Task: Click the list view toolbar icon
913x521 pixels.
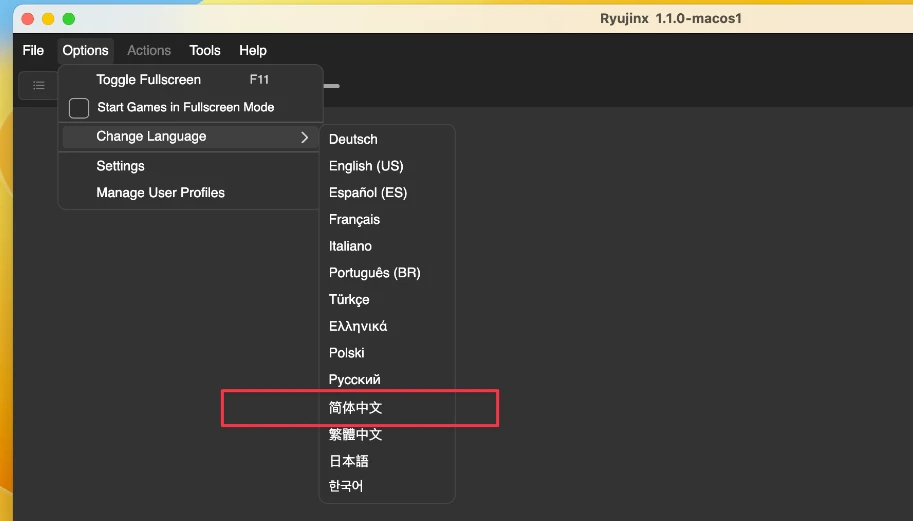Action: tap(38, 86)
